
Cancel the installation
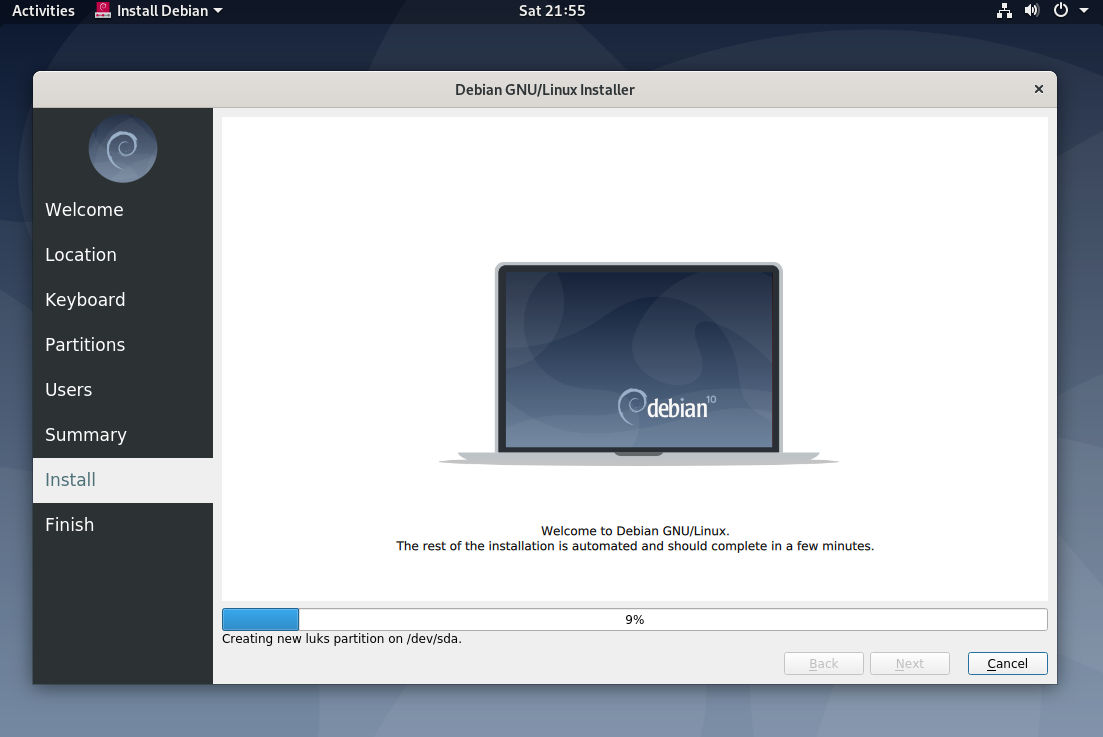tap(1007, 663)
